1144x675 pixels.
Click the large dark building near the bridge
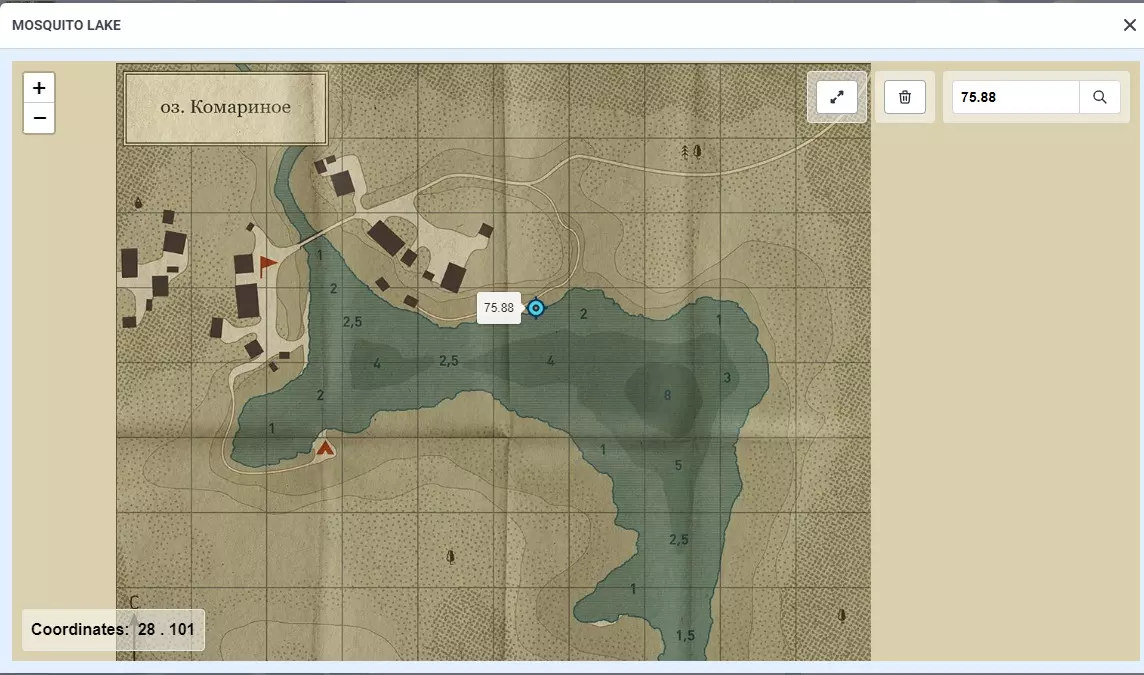pyautogui.click(x=385, y=238)
